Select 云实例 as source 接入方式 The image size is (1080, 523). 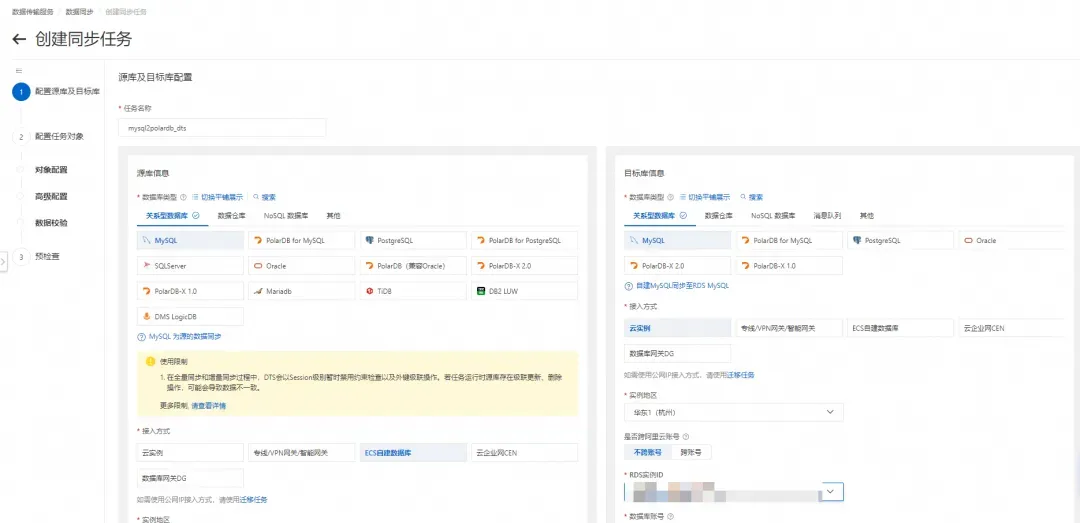pyautogui.click(x=191, y=453)
